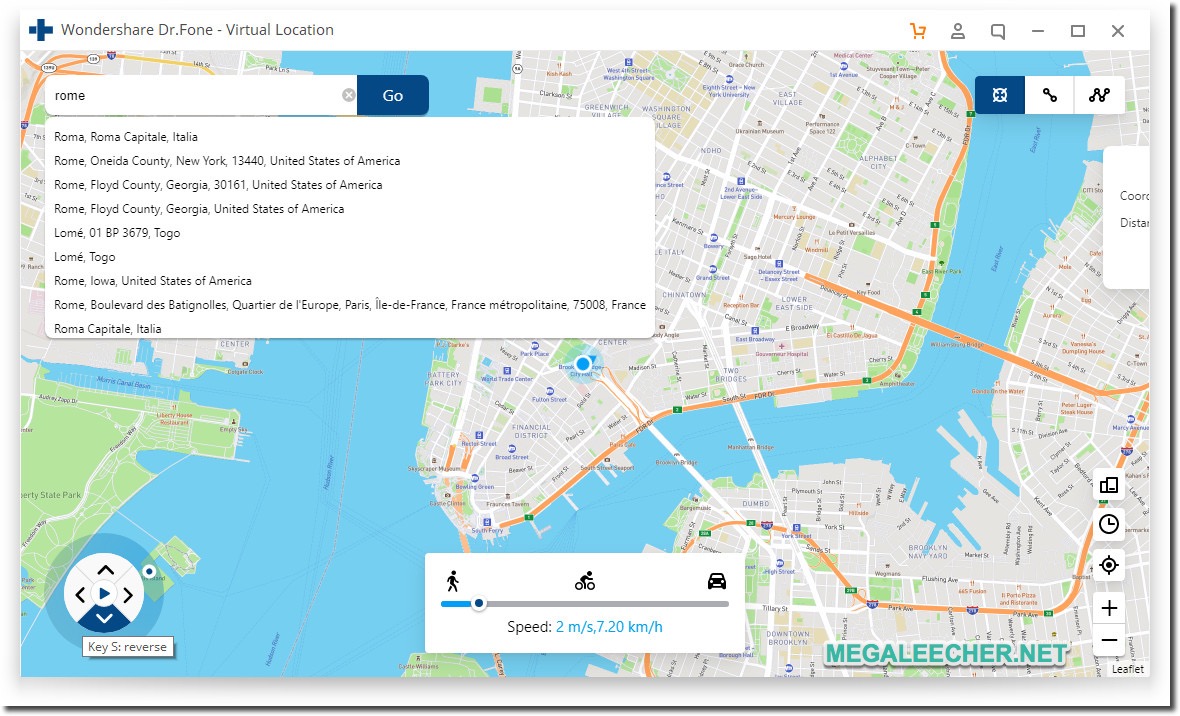
Task: Choose walking speed icon
Action: tap(452, 580)
